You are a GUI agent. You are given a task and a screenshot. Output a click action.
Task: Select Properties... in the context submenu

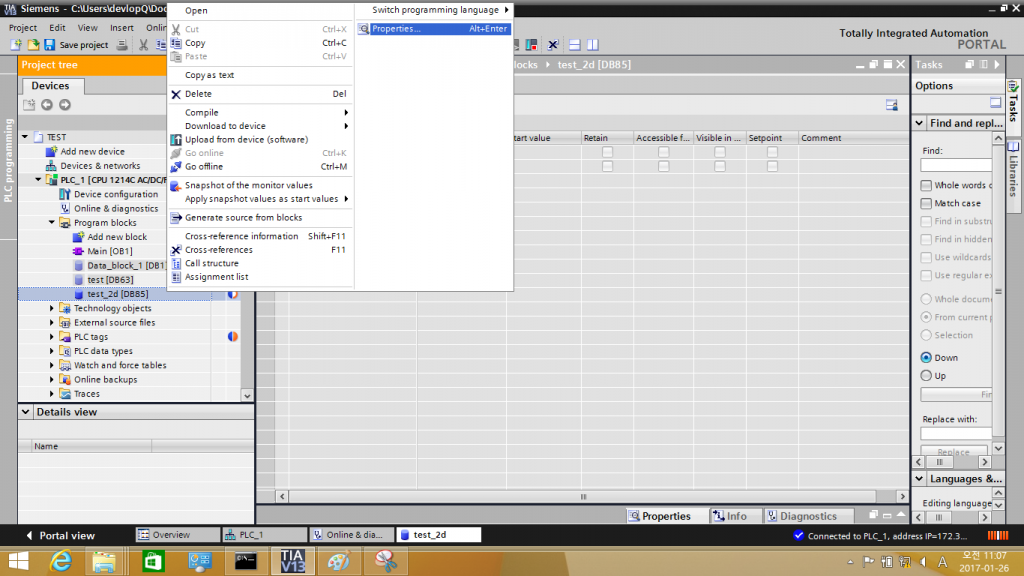tap(434, 29)
